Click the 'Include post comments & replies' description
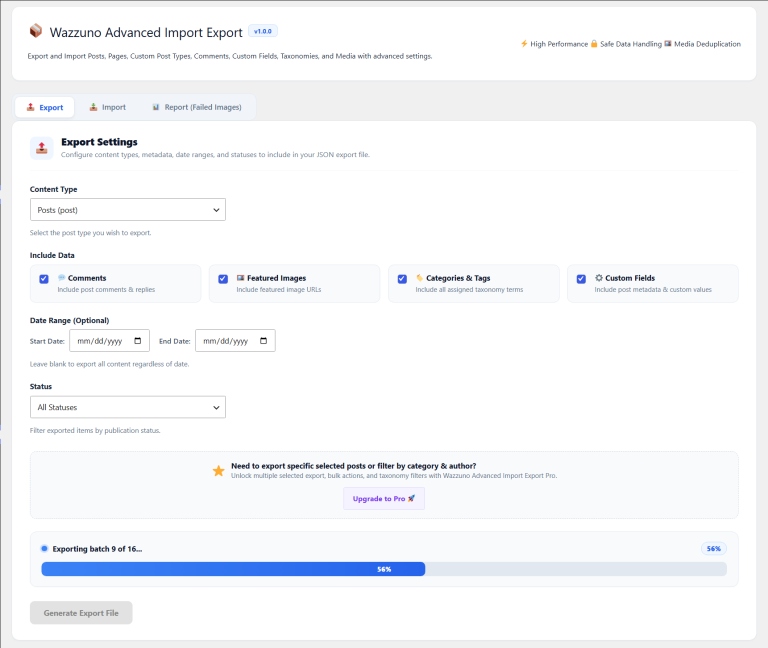Image resolution: width=768 pixels, height=648 pixels. click(106, 289)
